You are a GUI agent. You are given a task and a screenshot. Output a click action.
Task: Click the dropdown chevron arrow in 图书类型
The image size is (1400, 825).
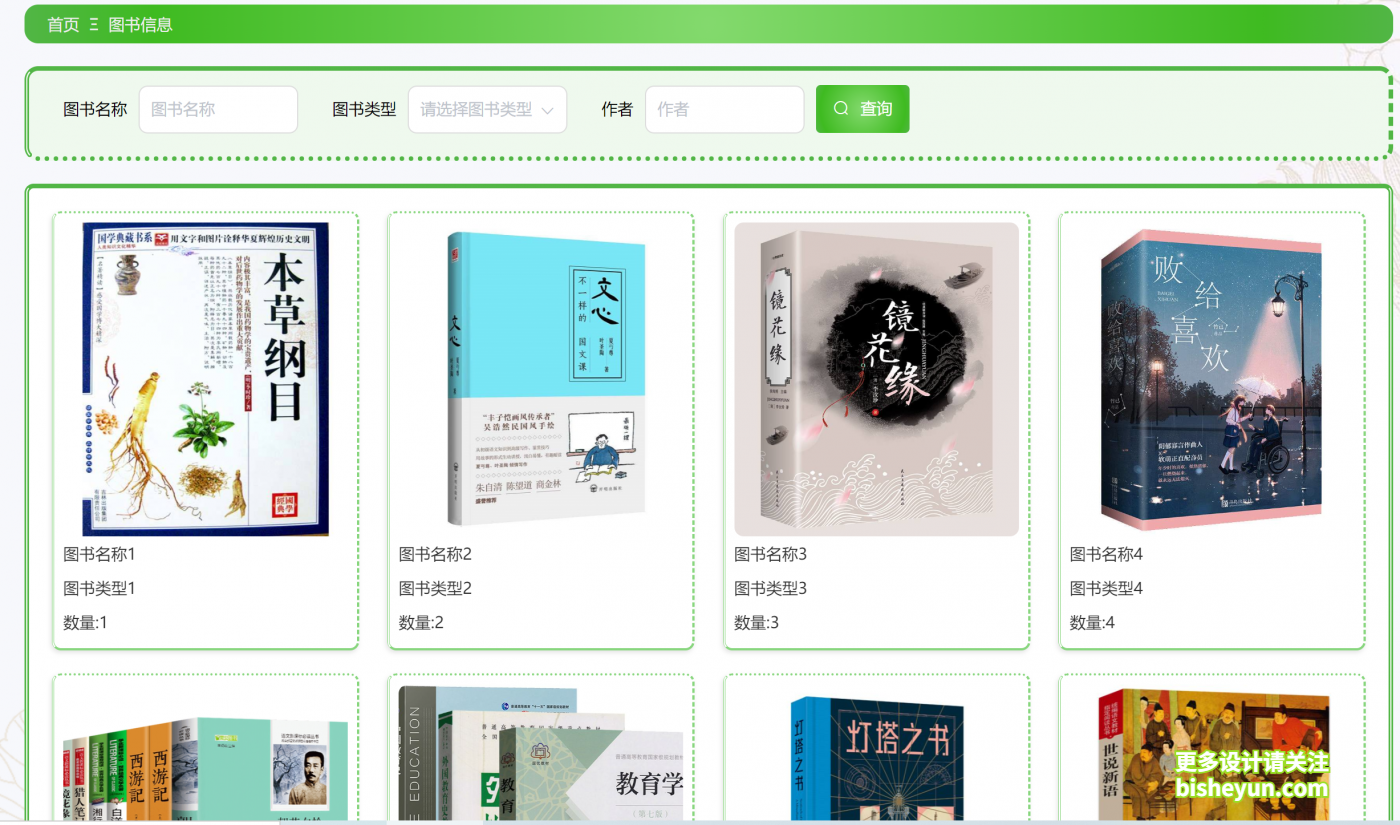pos(547,110)
